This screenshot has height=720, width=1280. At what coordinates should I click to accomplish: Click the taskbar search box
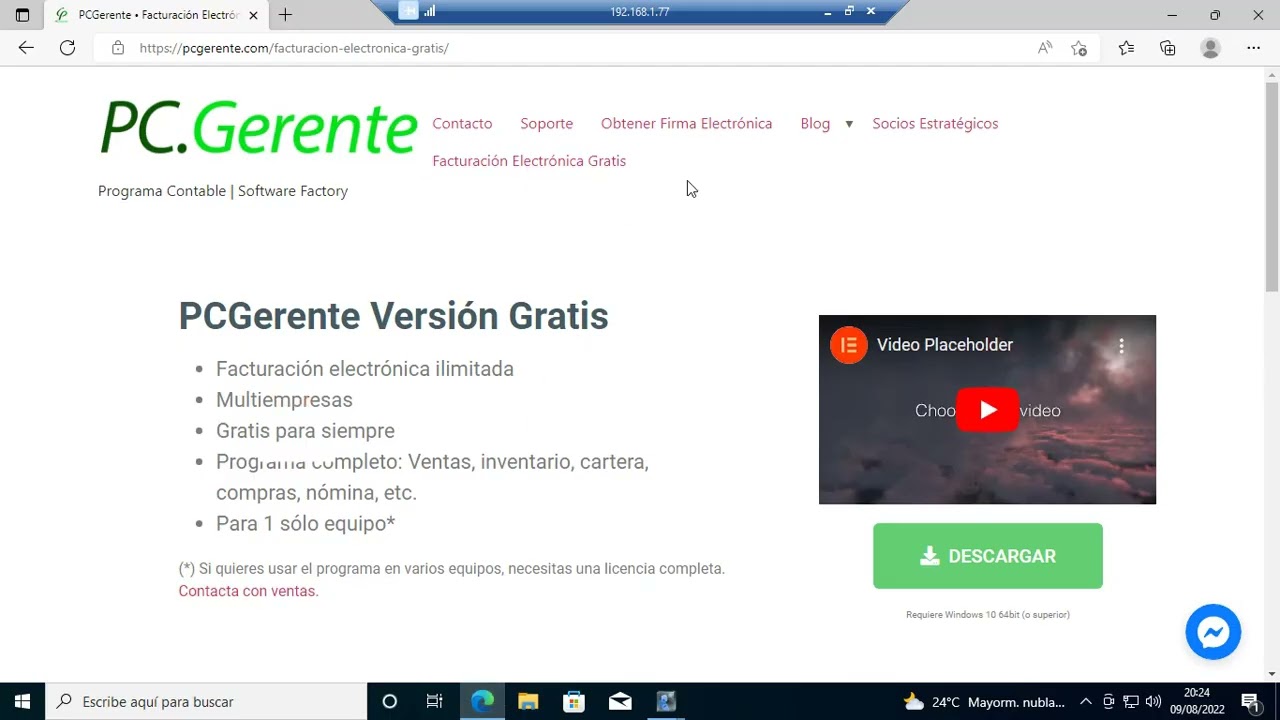pyautogui.click(x=207, y=701)
